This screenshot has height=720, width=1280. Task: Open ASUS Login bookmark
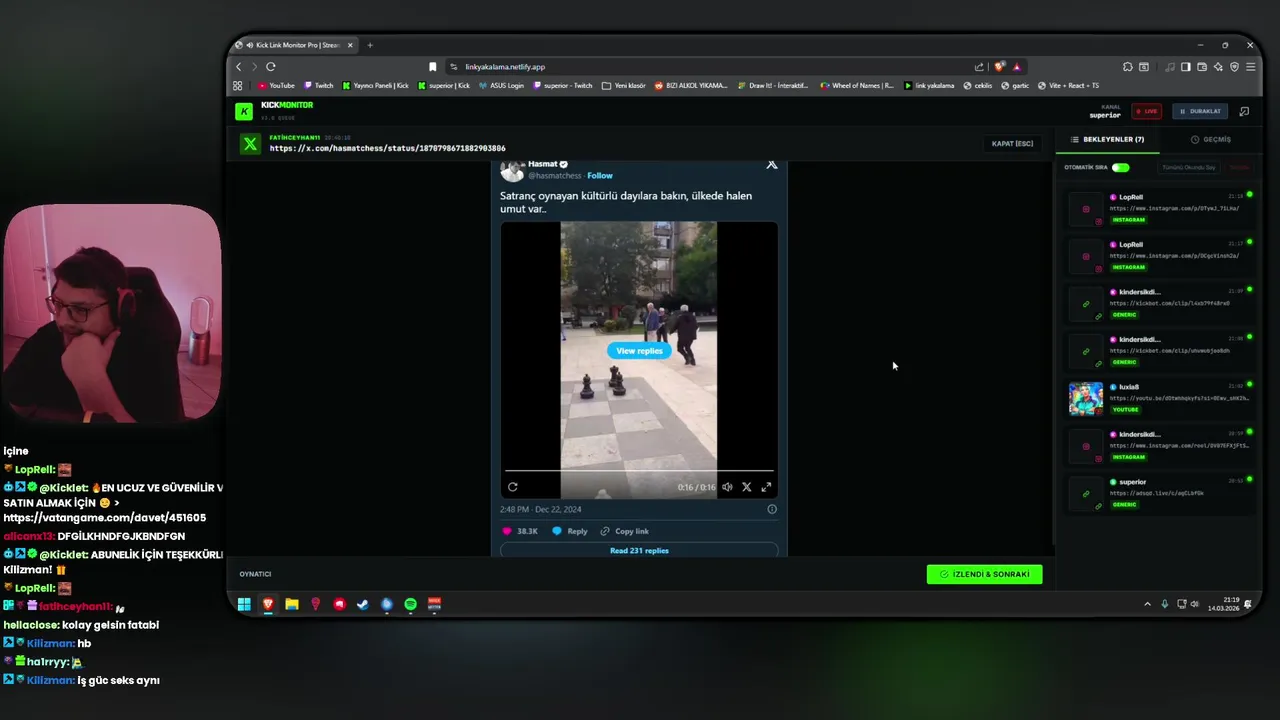(x=501, y=86)
